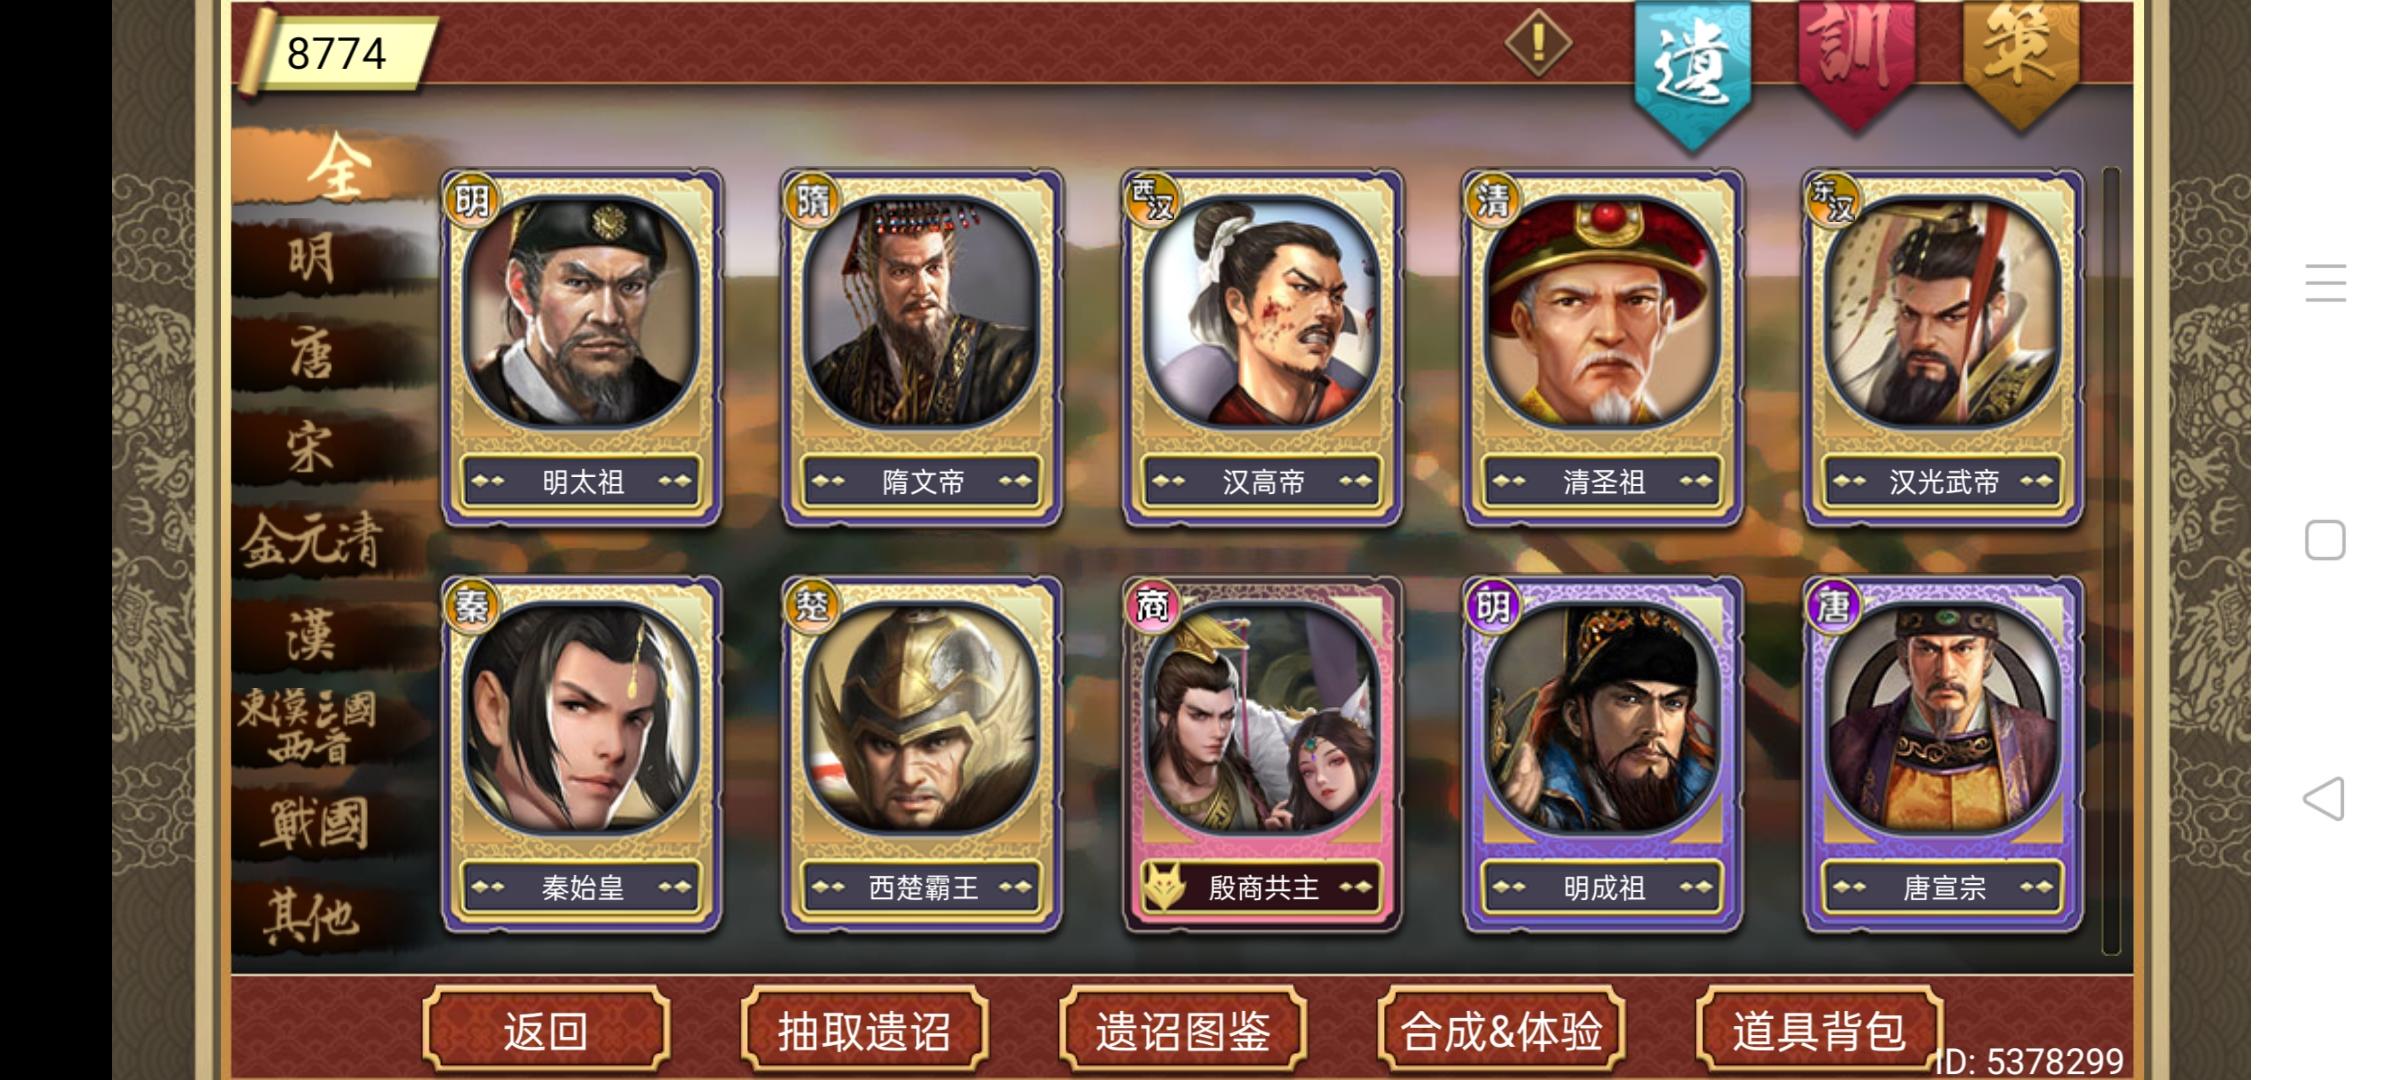Select the 全 category tab

click(x=335, y=168)
